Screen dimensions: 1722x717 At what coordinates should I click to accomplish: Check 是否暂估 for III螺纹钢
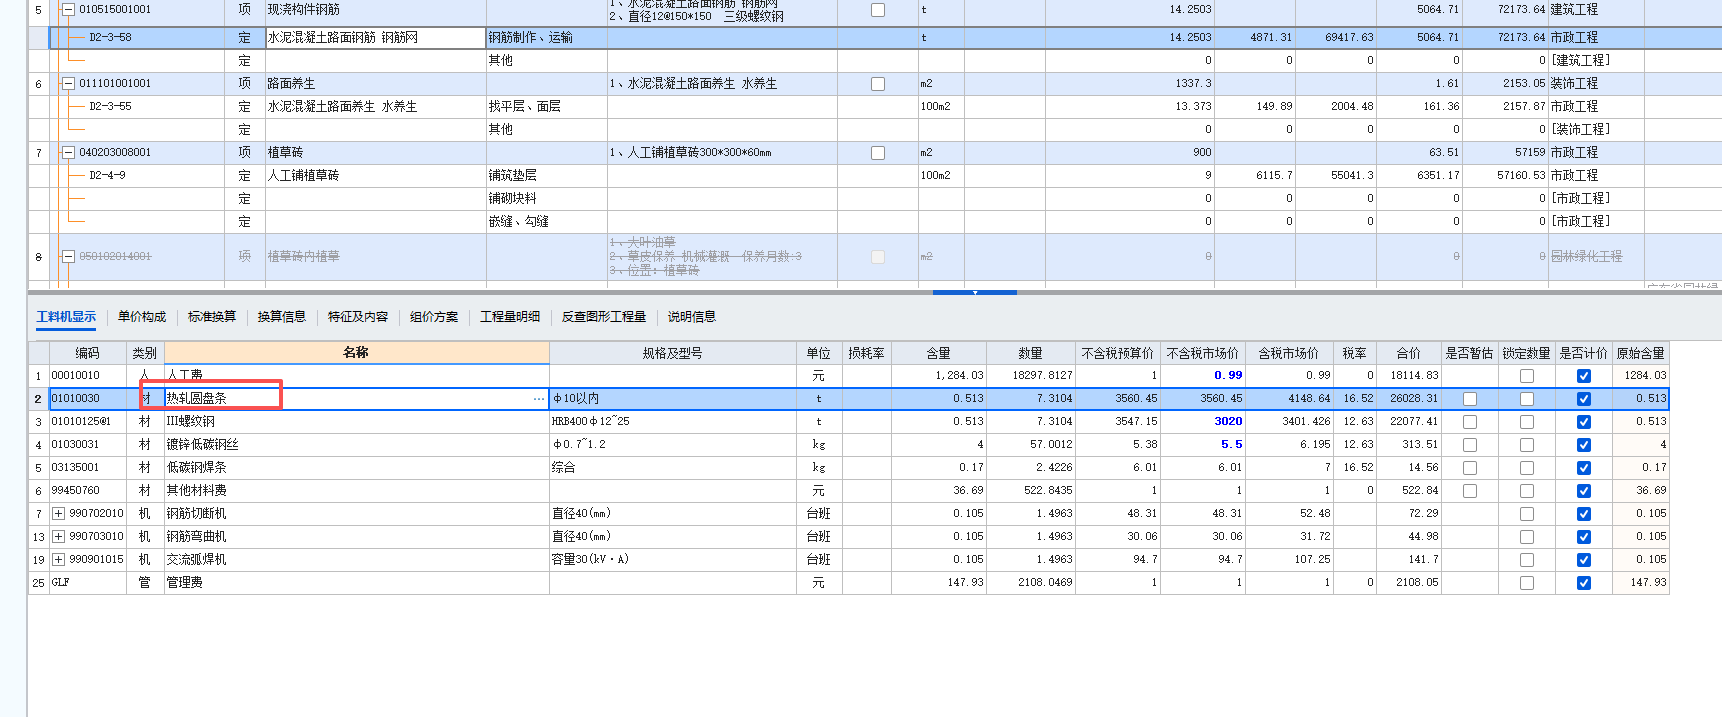1470,422
